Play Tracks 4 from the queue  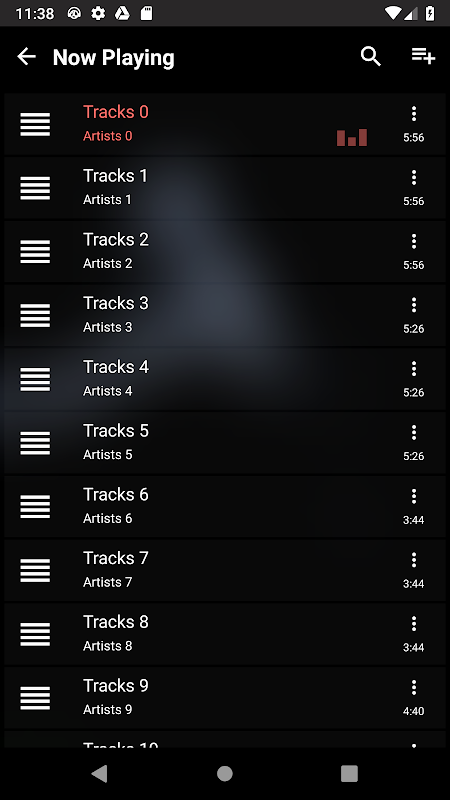coord(224,379)
